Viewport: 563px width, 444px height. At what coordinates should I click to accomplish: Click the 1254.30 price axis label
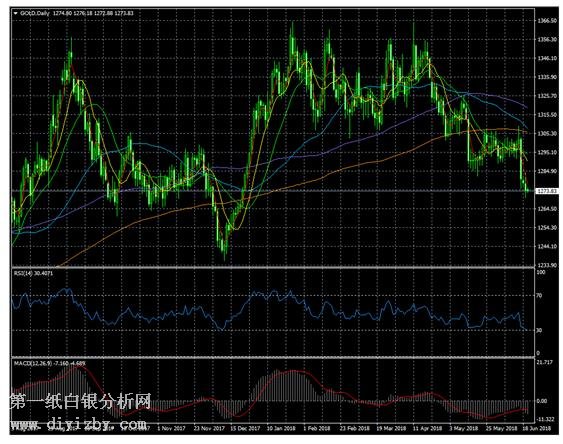546,228
